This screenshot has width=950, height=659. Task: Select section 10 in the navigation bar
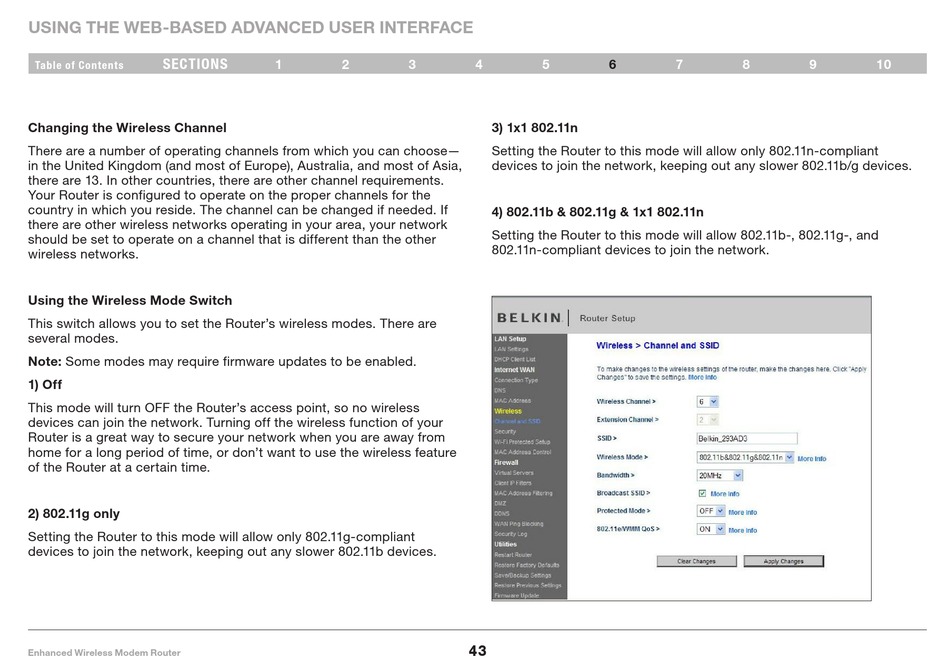(x=883, y=65)
